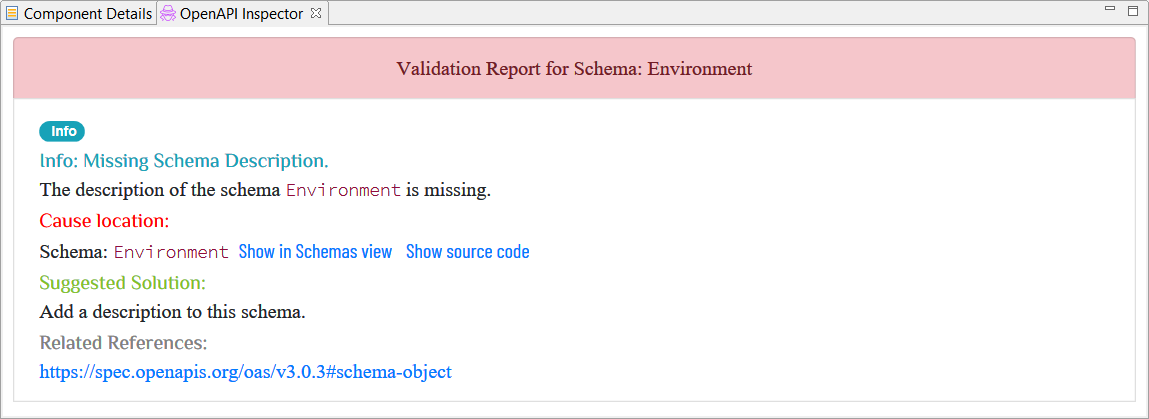Switch to the Component Details tab
Image resolution: width=1149 pixels, height=419 pixels.
[79, 13]
